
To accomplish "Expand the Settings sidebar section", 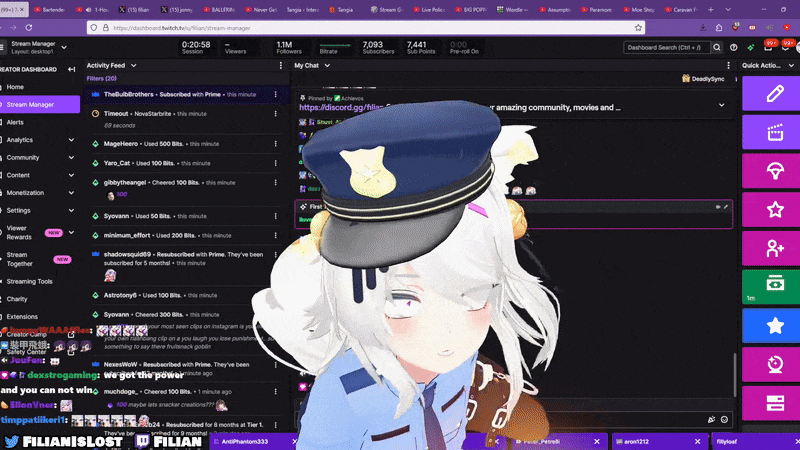I will pyautogui.click(x=71, y=210).
